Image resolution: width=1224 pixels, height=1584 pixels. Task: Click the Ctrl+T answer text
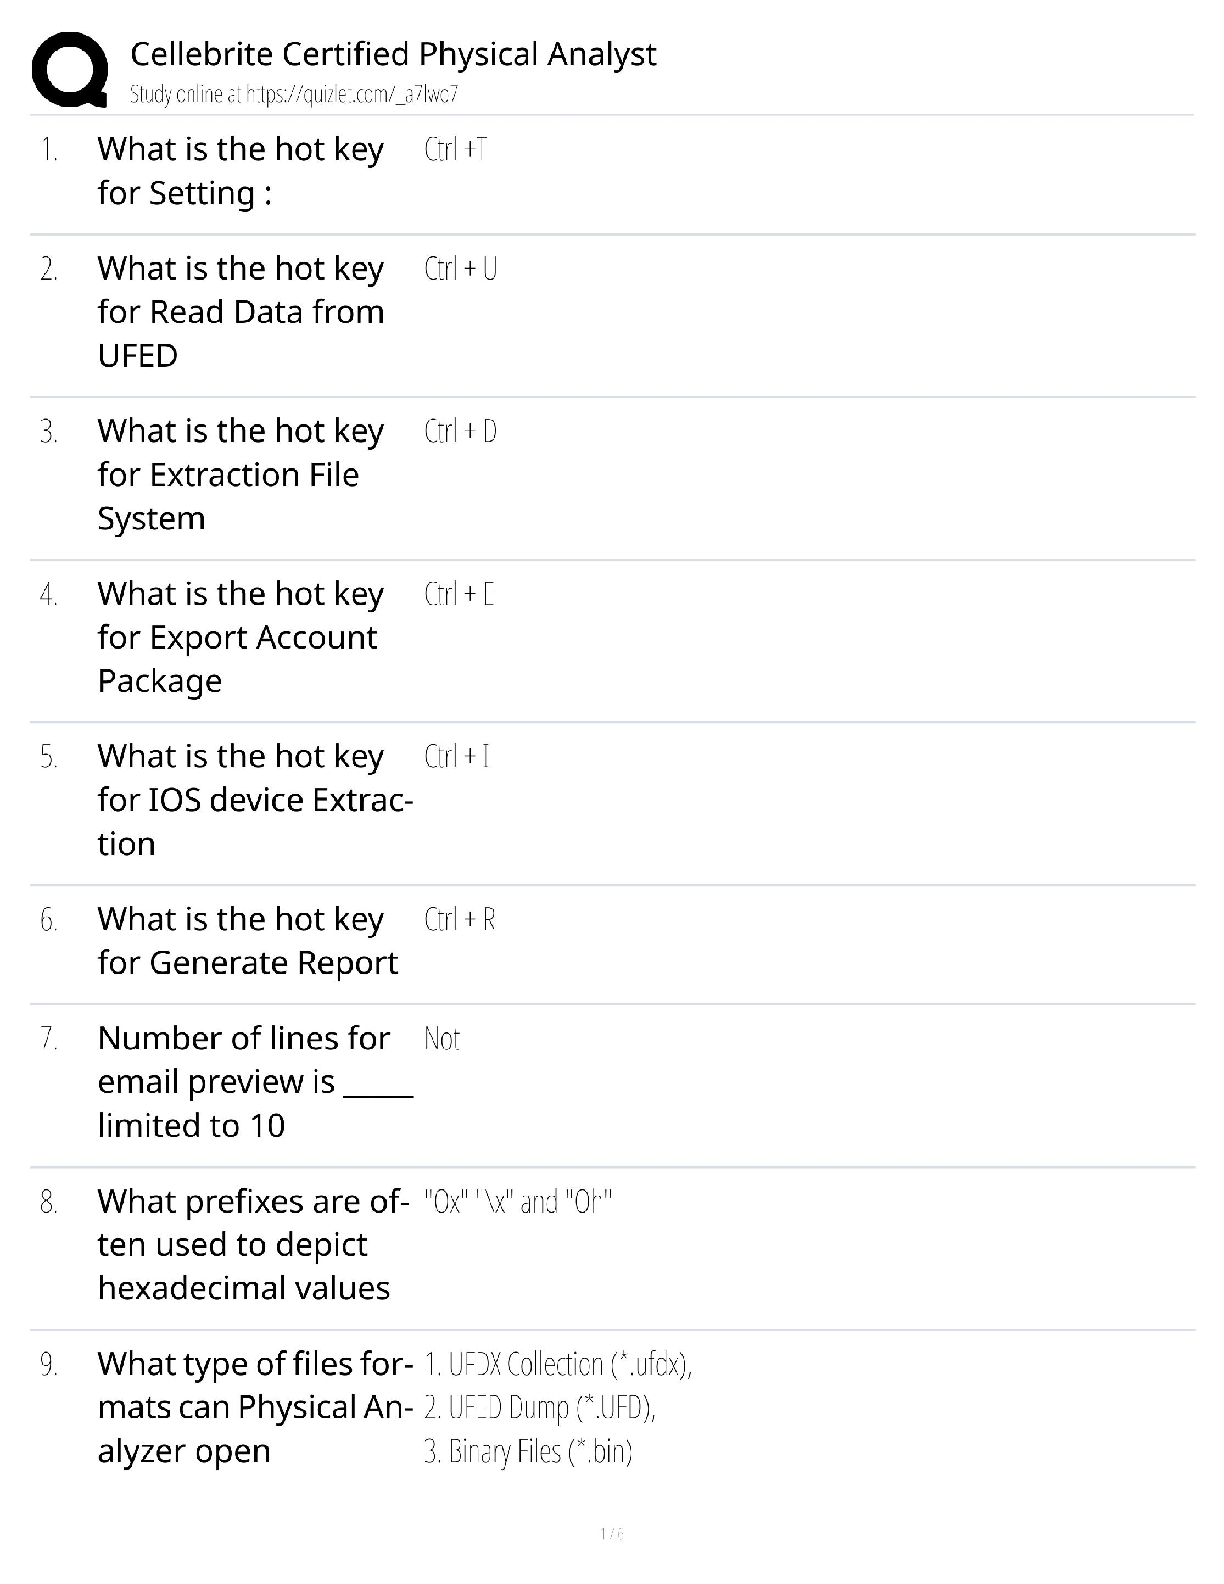click(455, 149)
